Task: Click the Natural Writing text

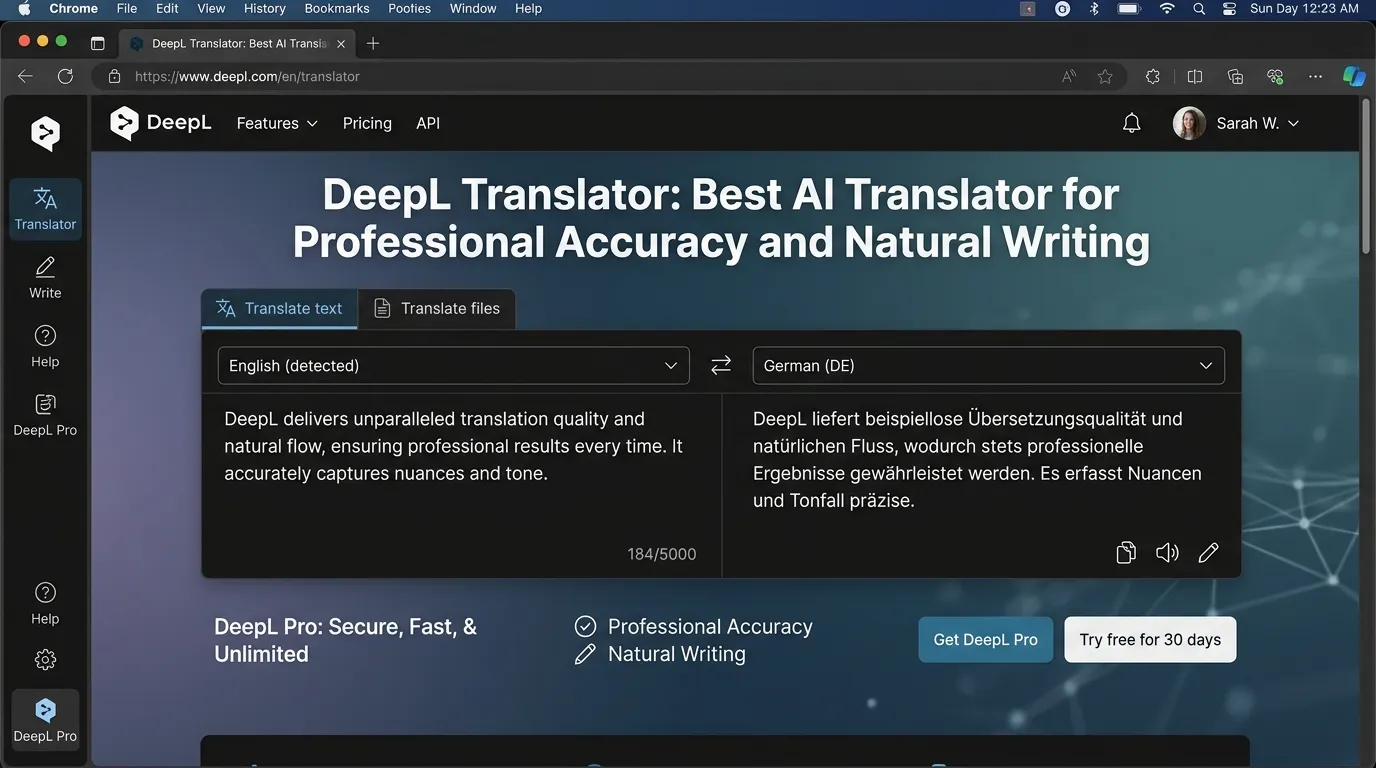Action: tap(677, 654)
